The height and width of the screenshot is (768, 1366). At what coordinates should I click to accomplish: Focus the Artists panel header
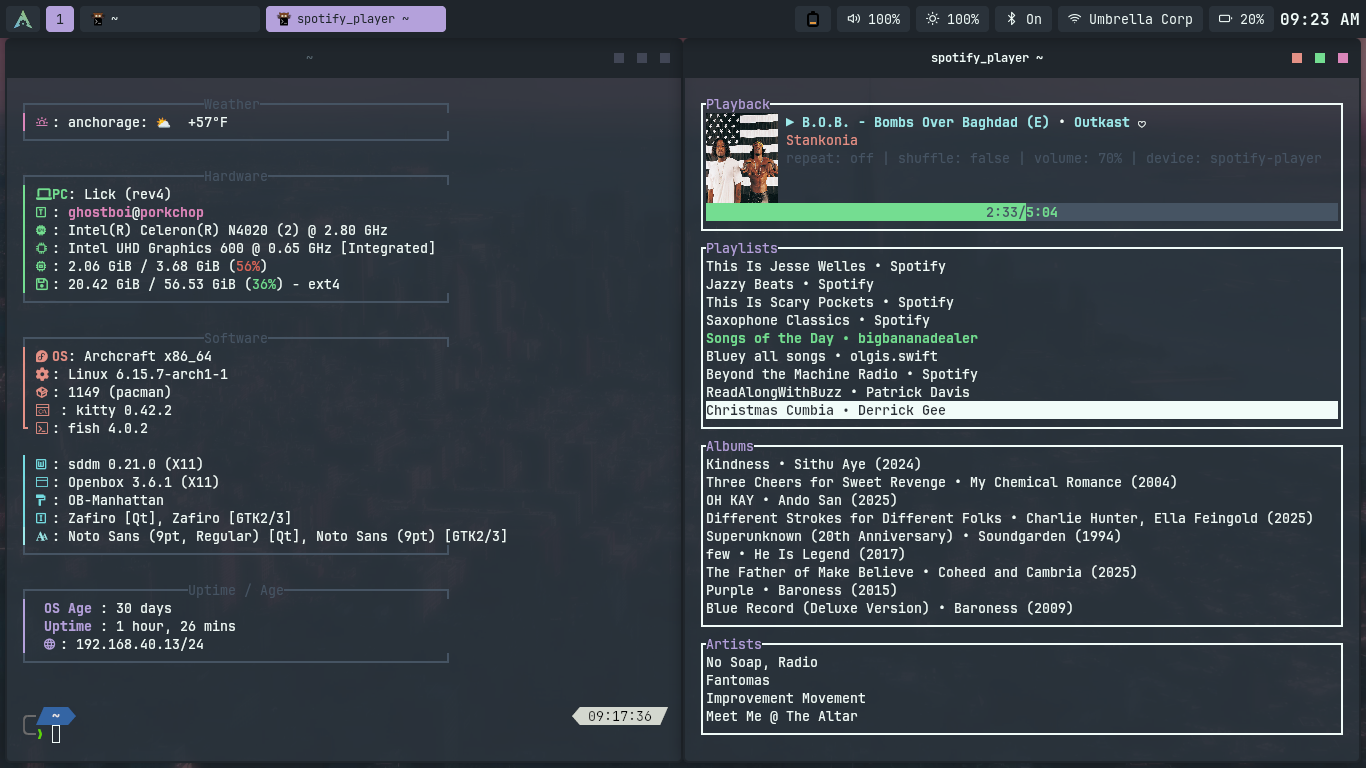pyautogui.click(x=734, y=644)
